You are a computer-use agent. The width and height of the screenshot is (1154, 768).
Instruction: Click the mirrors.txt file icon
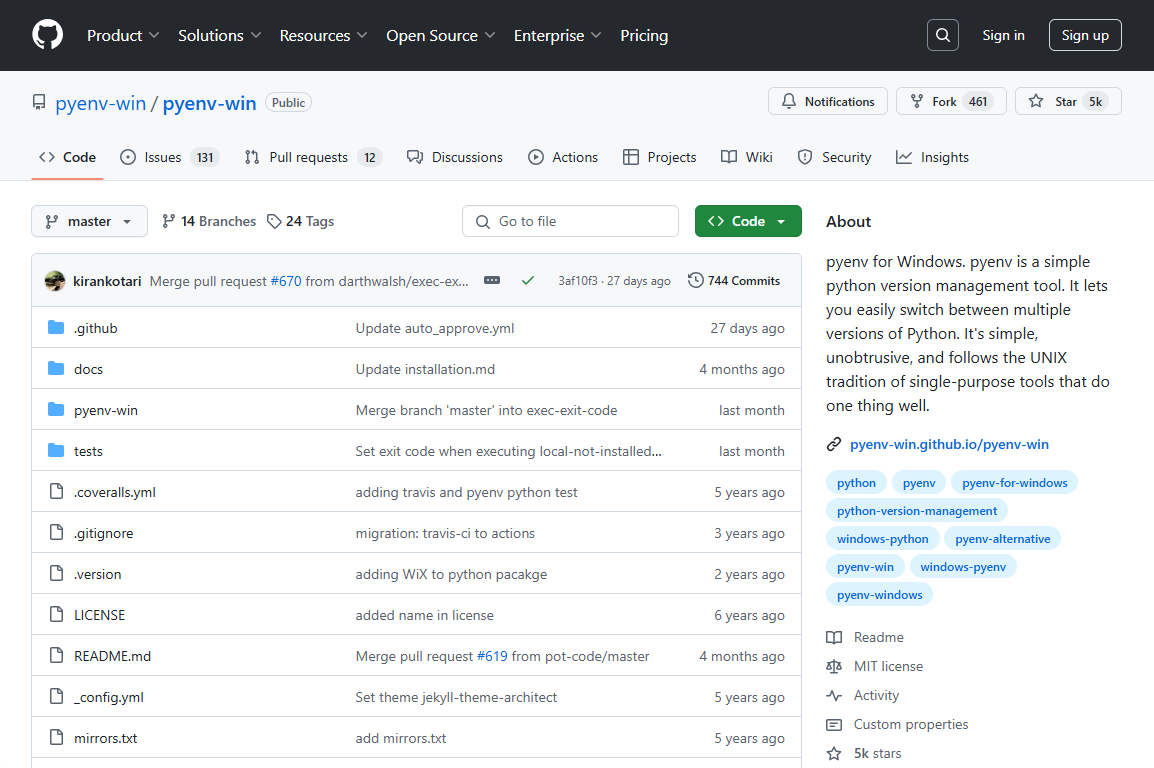tap(56, 737)
